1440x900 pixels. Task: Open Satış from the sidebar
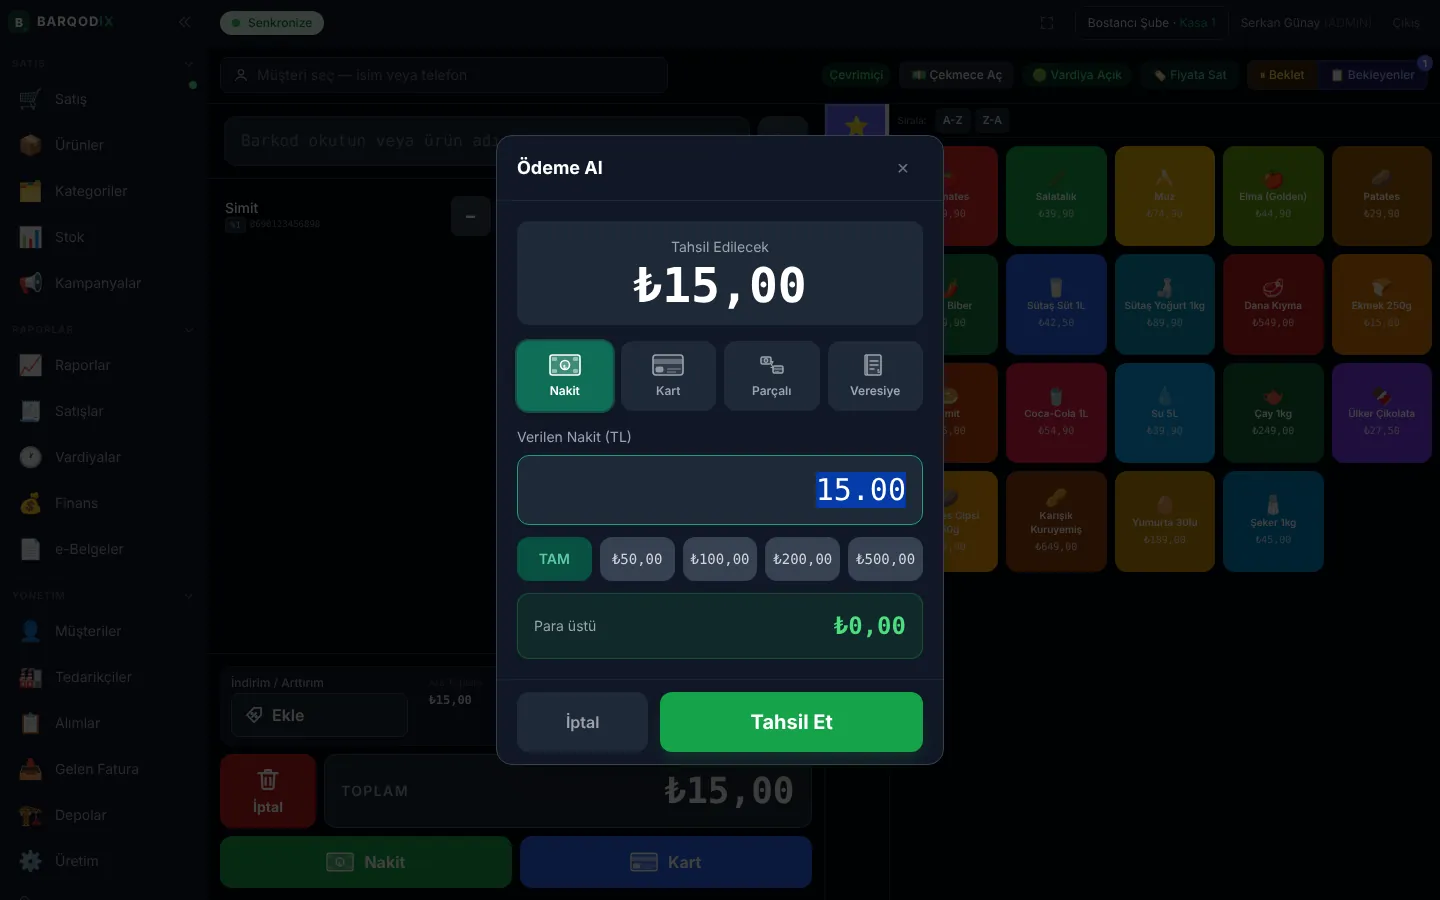click(104, 99)
